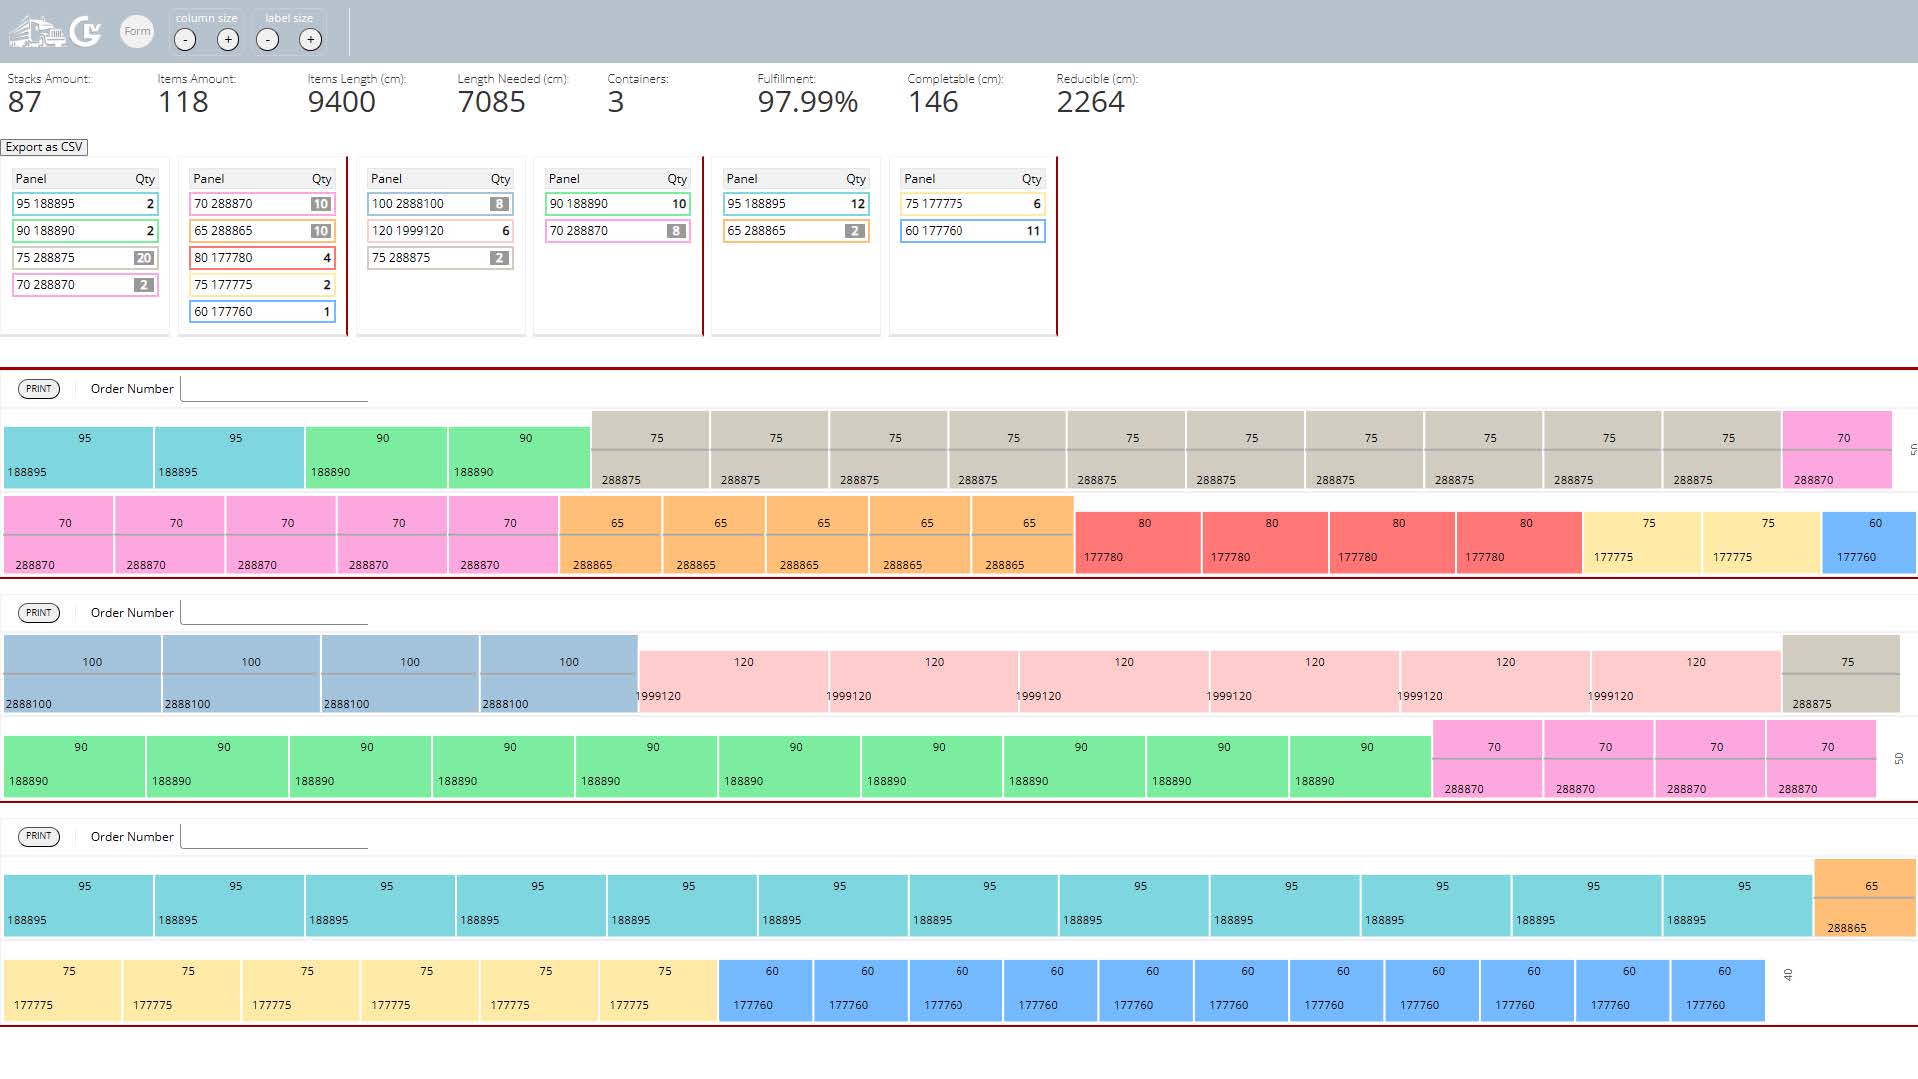
Task: Decrease label size with minus button
Action: click(x=267, y=40)
